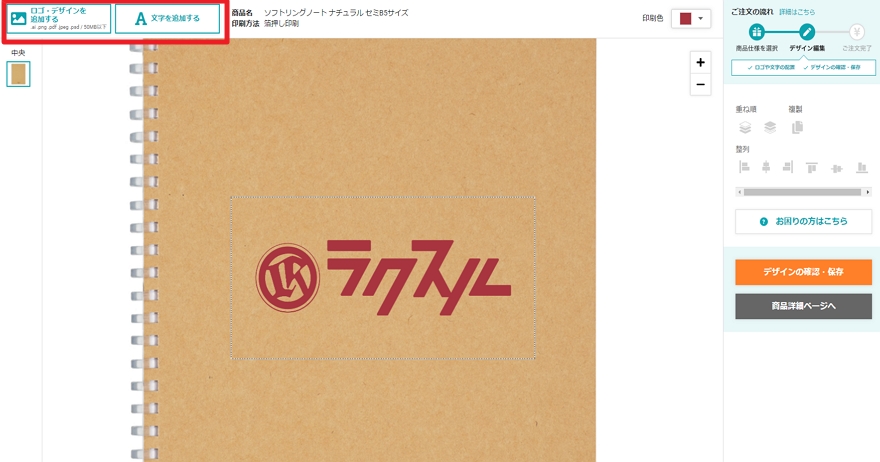Click the orange 'デザインの確認・保存' button
This screenshot has height=462, width=880.
(803, 272)
